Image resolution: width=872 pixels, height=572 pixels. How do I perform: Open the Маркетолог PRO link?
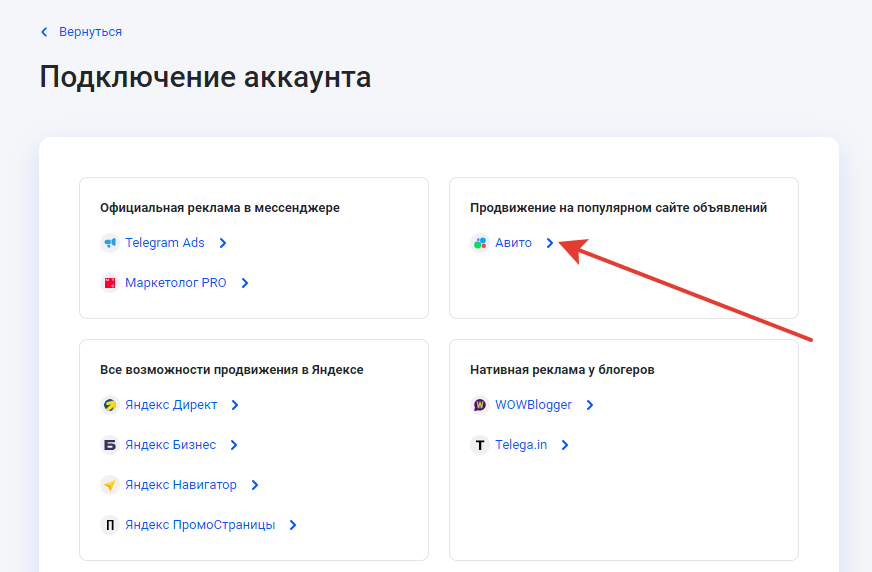176,283
